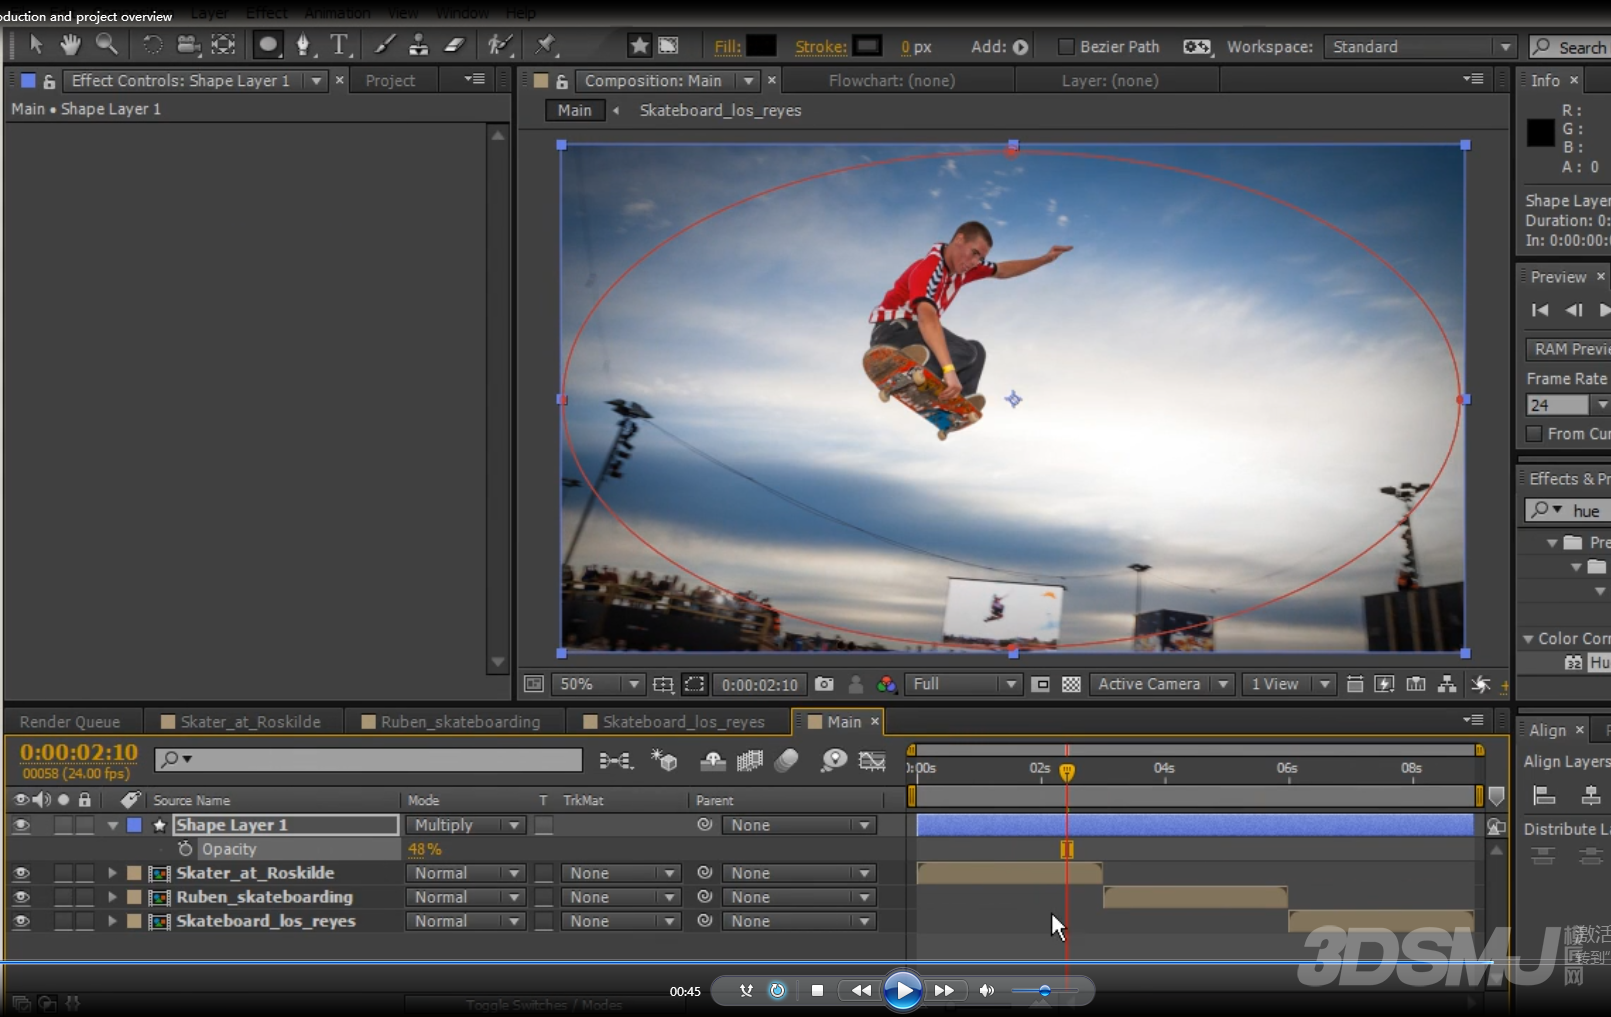Click the Fill color swatch
This screenshot has width=1611, height=1017.
(x=761, y=46)
